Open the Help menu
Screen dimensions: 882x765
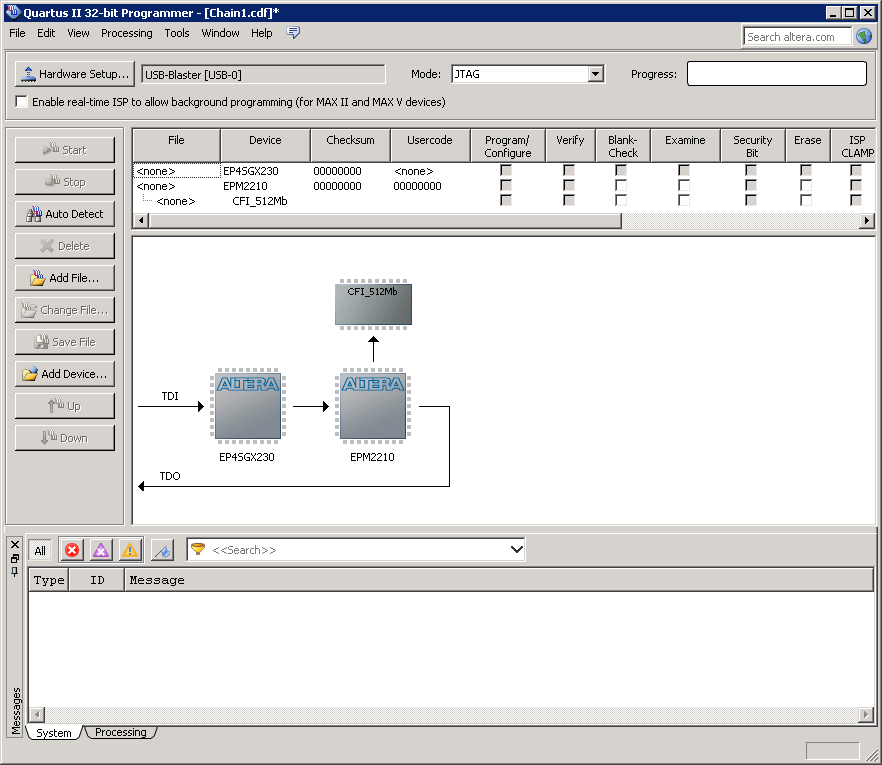click(262, 33)
